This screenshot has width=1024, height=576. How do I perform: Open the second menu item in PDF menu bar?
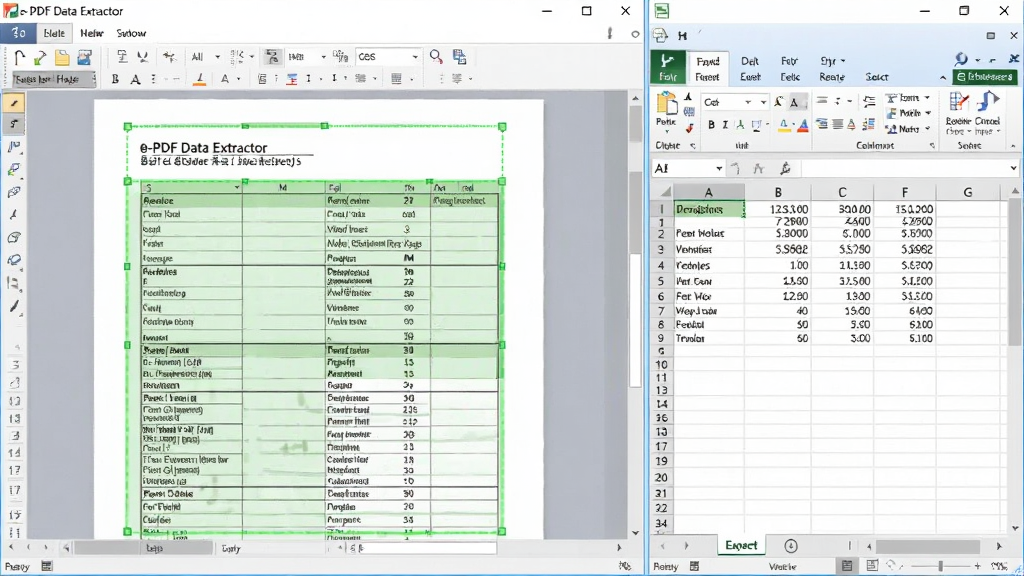[x=54, y=33]
